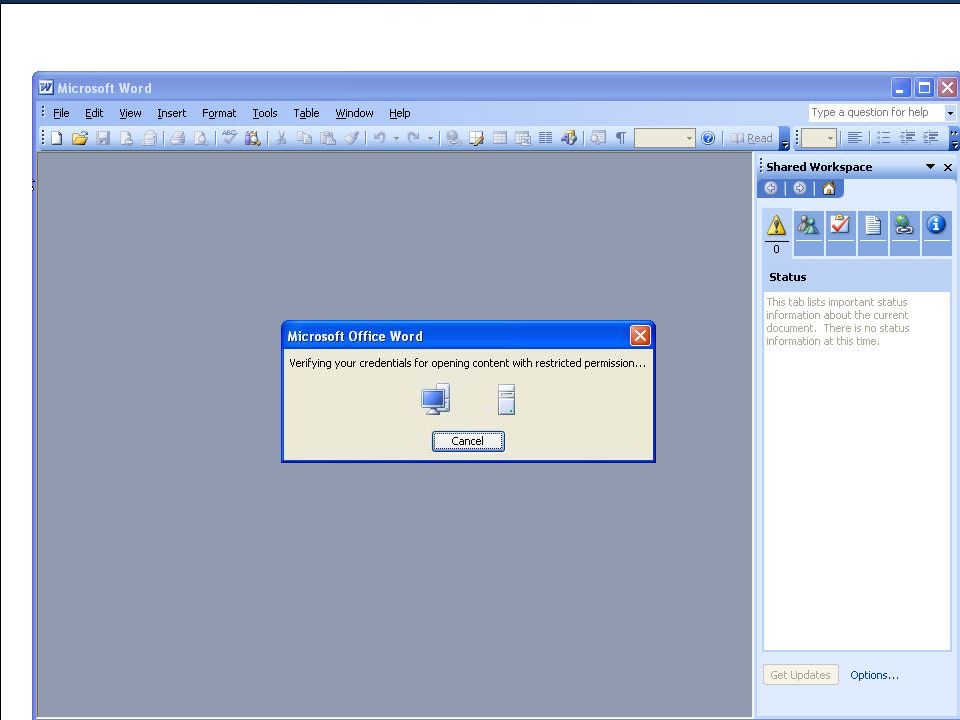
Task: Open the Research tool icon
Action: pyautogui.click(x=253, y=138)
